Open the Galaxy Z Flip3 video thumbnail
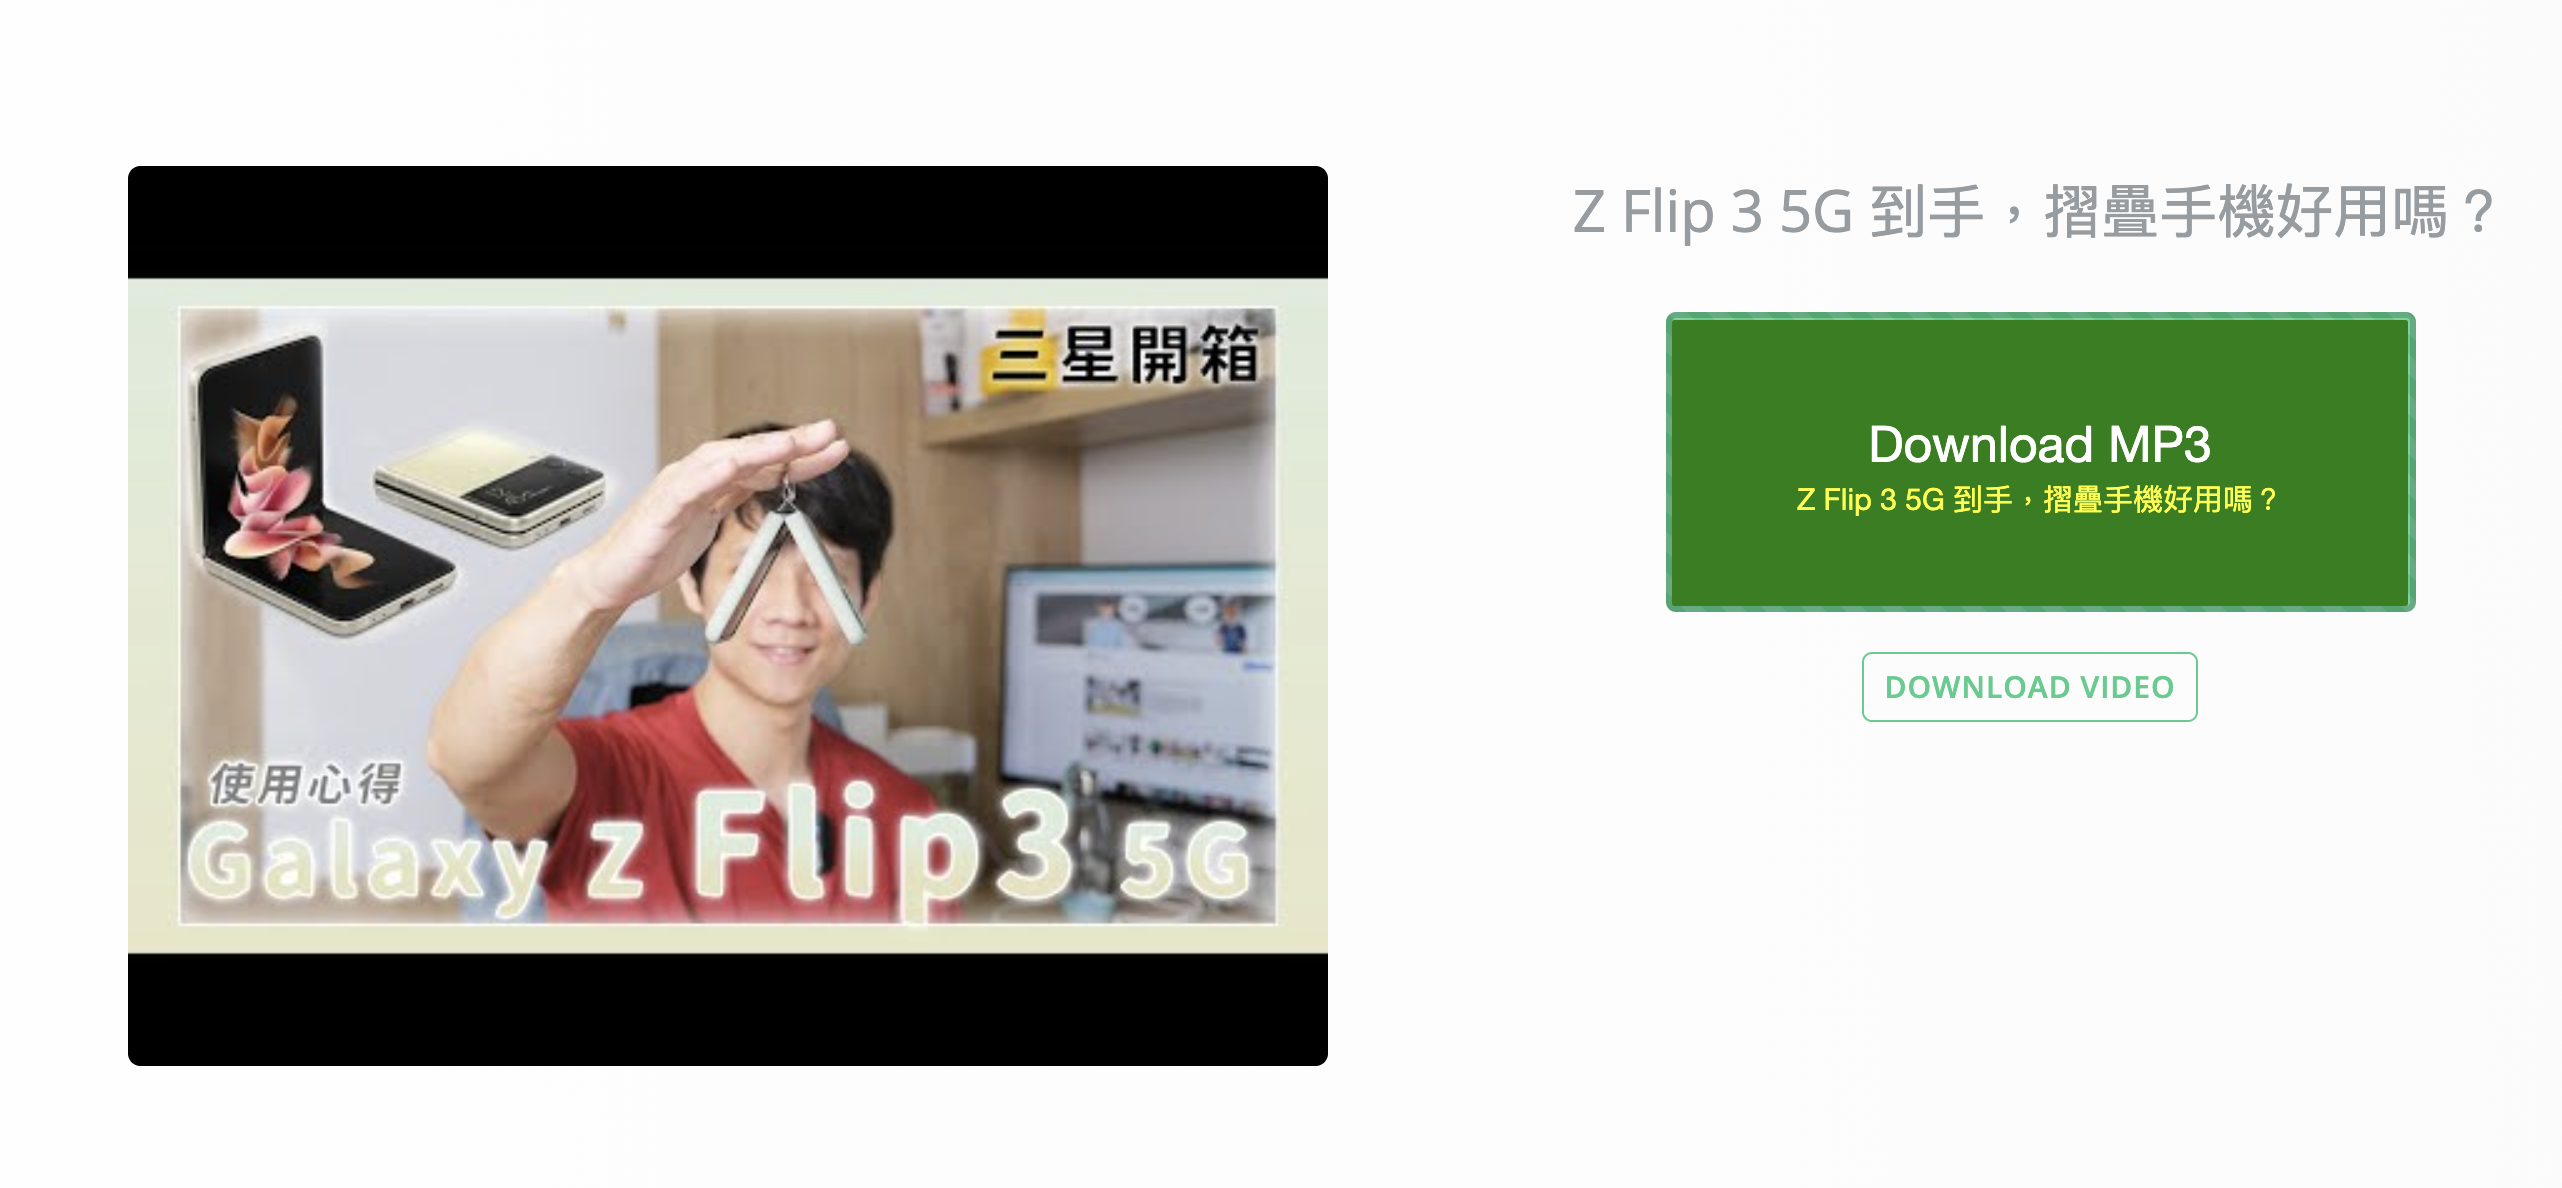 coord(728,616)
